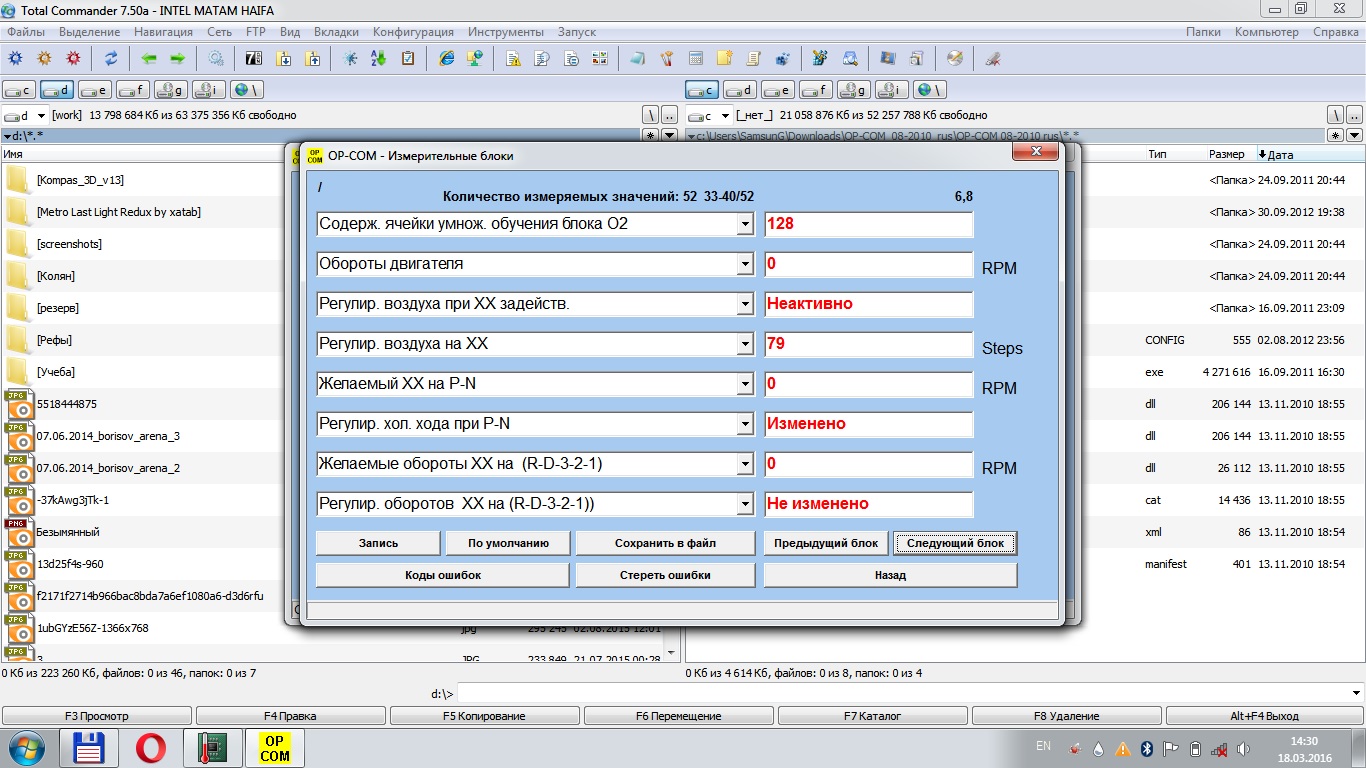Click the unpack files (up arrow) icon
The height and width of the screenshot is (768, 1366).
point(312,58)
